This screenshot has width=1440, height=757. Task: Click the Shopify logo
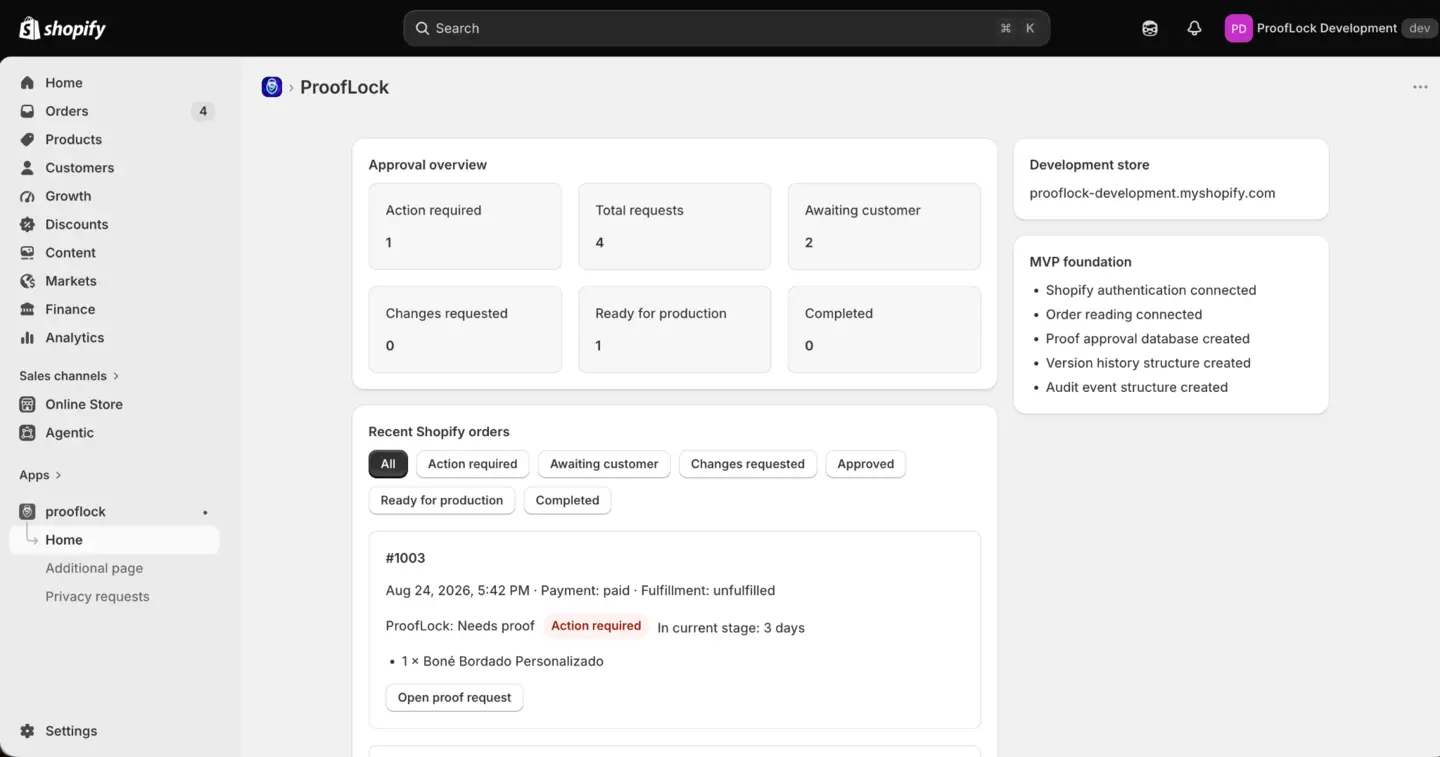62,28
